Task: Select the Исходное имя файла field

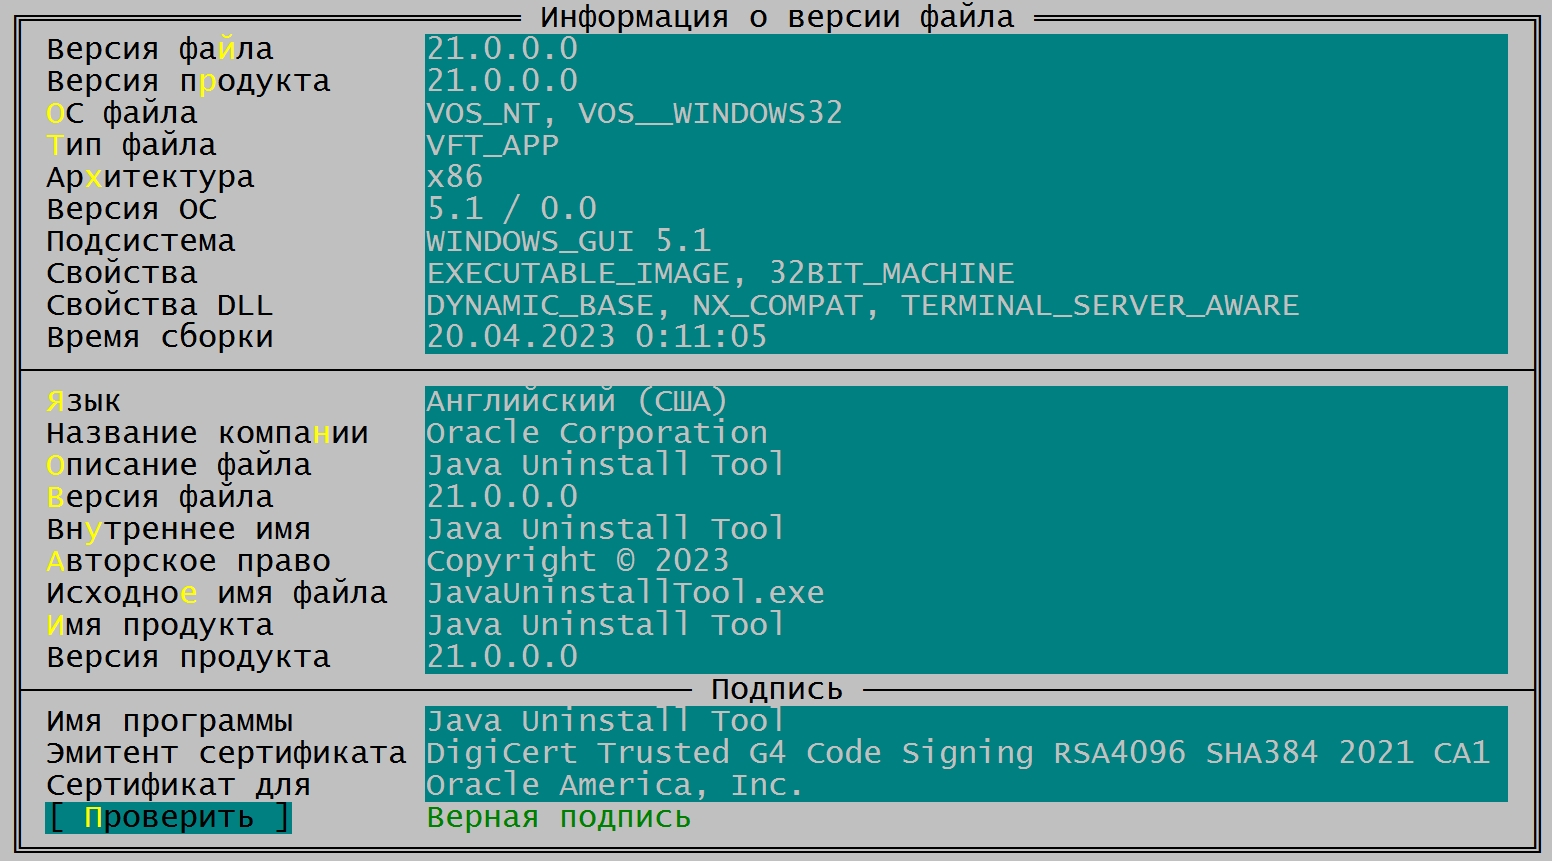Action: pyautogui.click(x=965, y=593)
